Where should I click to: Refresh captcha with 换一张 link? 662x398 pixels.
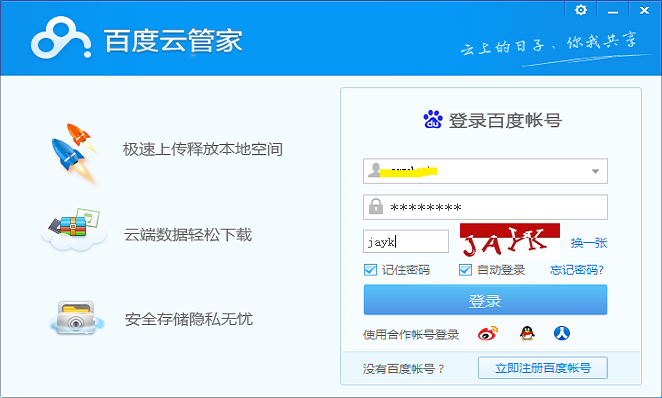click(589, 243)
